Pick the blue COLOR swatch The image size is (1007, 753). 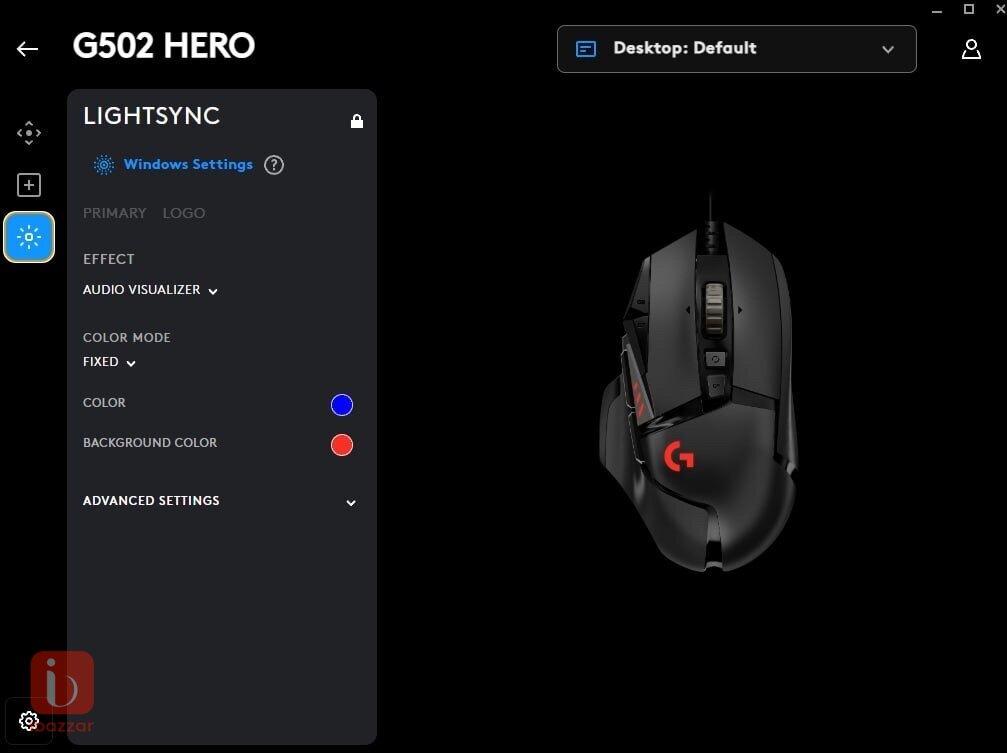(342, 405)
